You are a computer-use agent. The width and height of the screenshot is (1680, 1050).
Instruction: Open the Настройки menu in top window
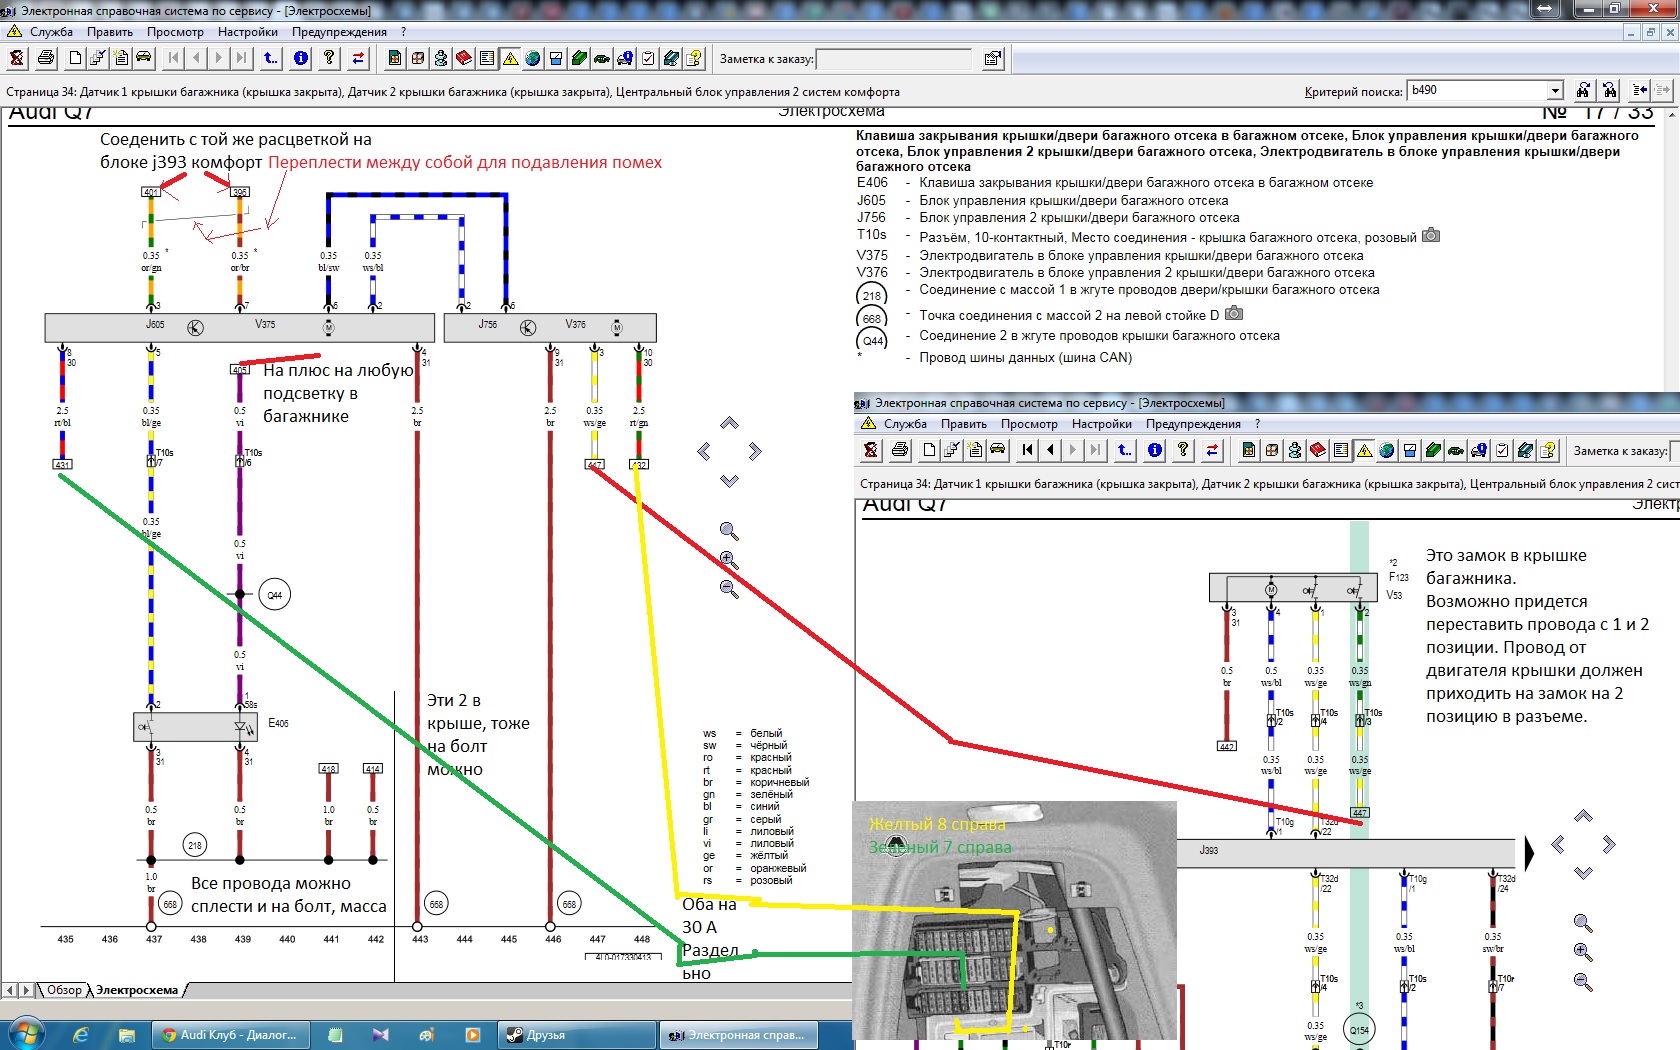248,32
